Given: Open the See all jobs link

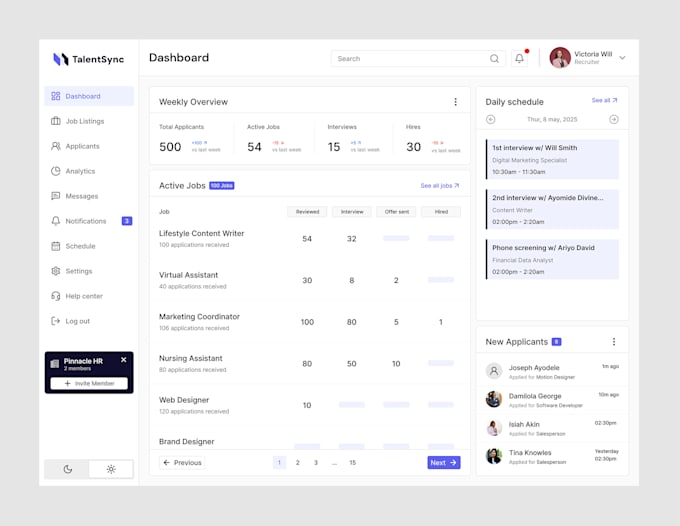Looking at the screenshot, I should pyautogui.click(x=439, y=186).
